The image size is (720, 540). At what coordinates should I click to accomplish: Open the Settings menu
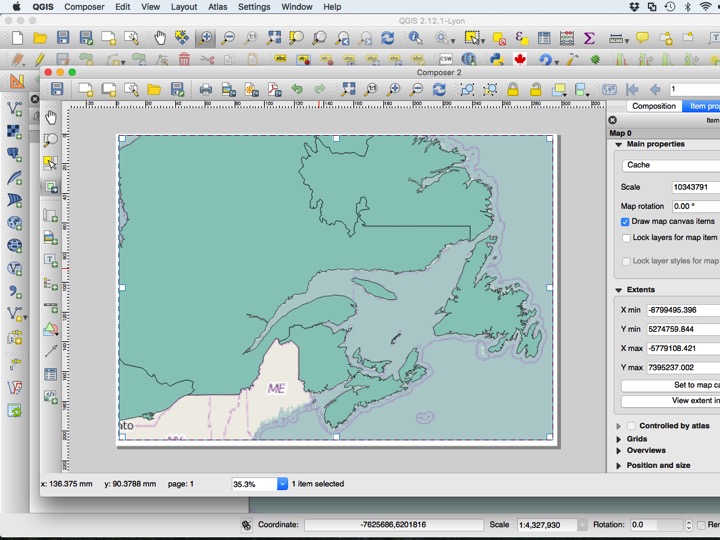coord(254,7)
